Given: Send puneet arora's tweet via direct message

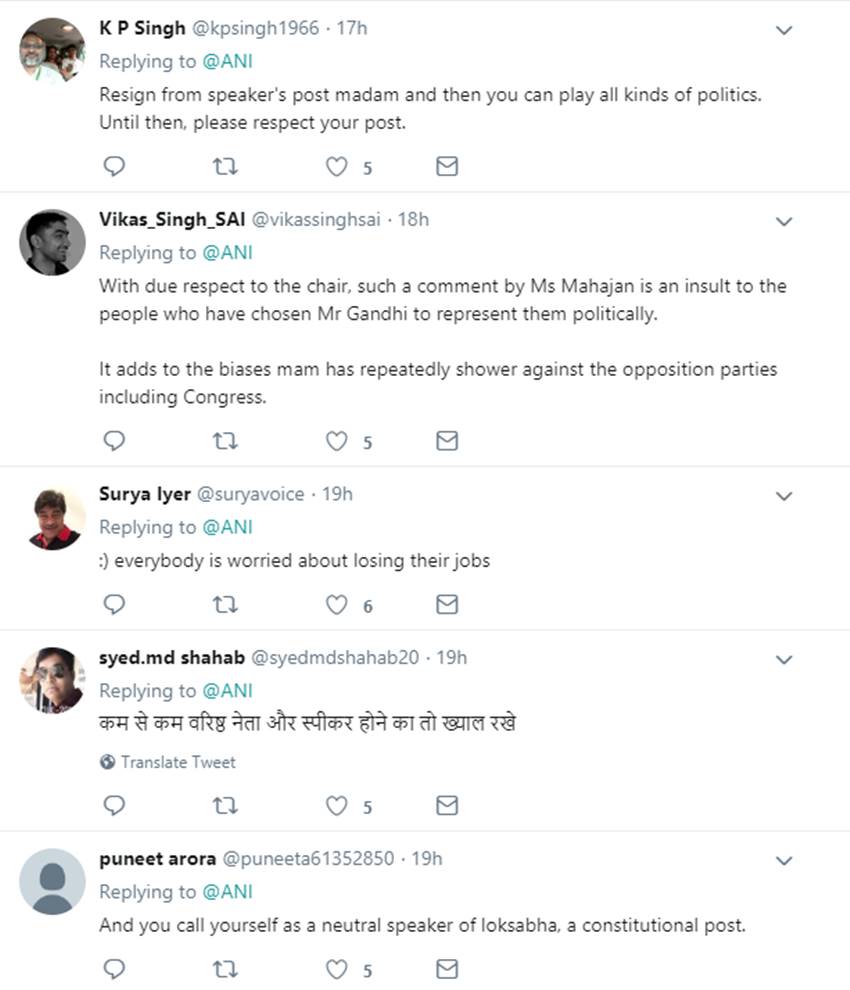Looking at the screenshot, I should [x=448, y=969].
